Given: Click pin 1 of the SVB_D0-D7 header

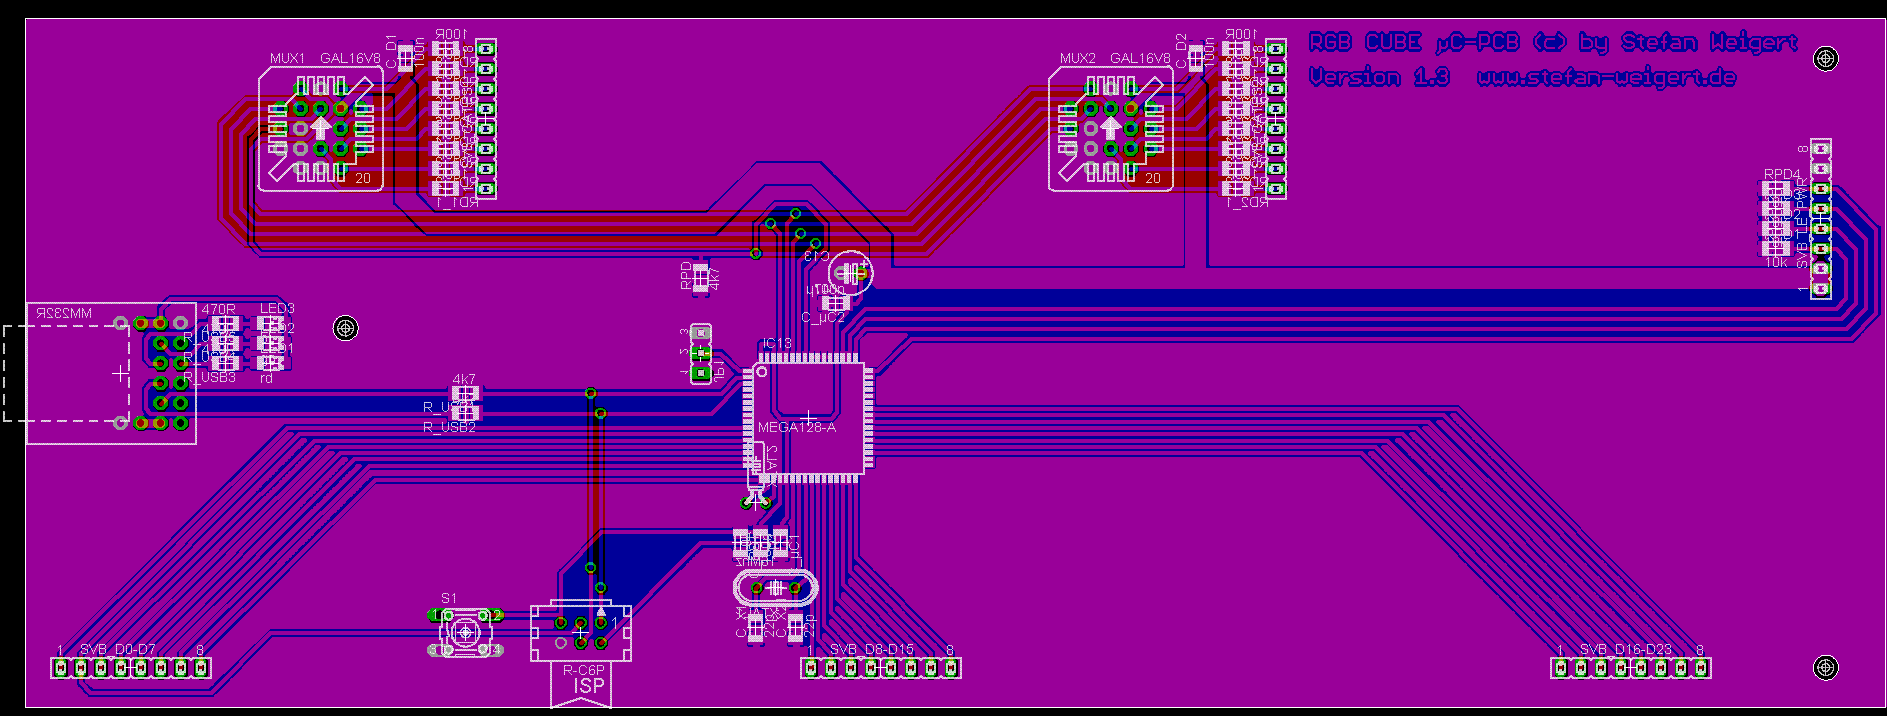Looking at the screenshot, I should pyautogui.click(x=61, y=667).
